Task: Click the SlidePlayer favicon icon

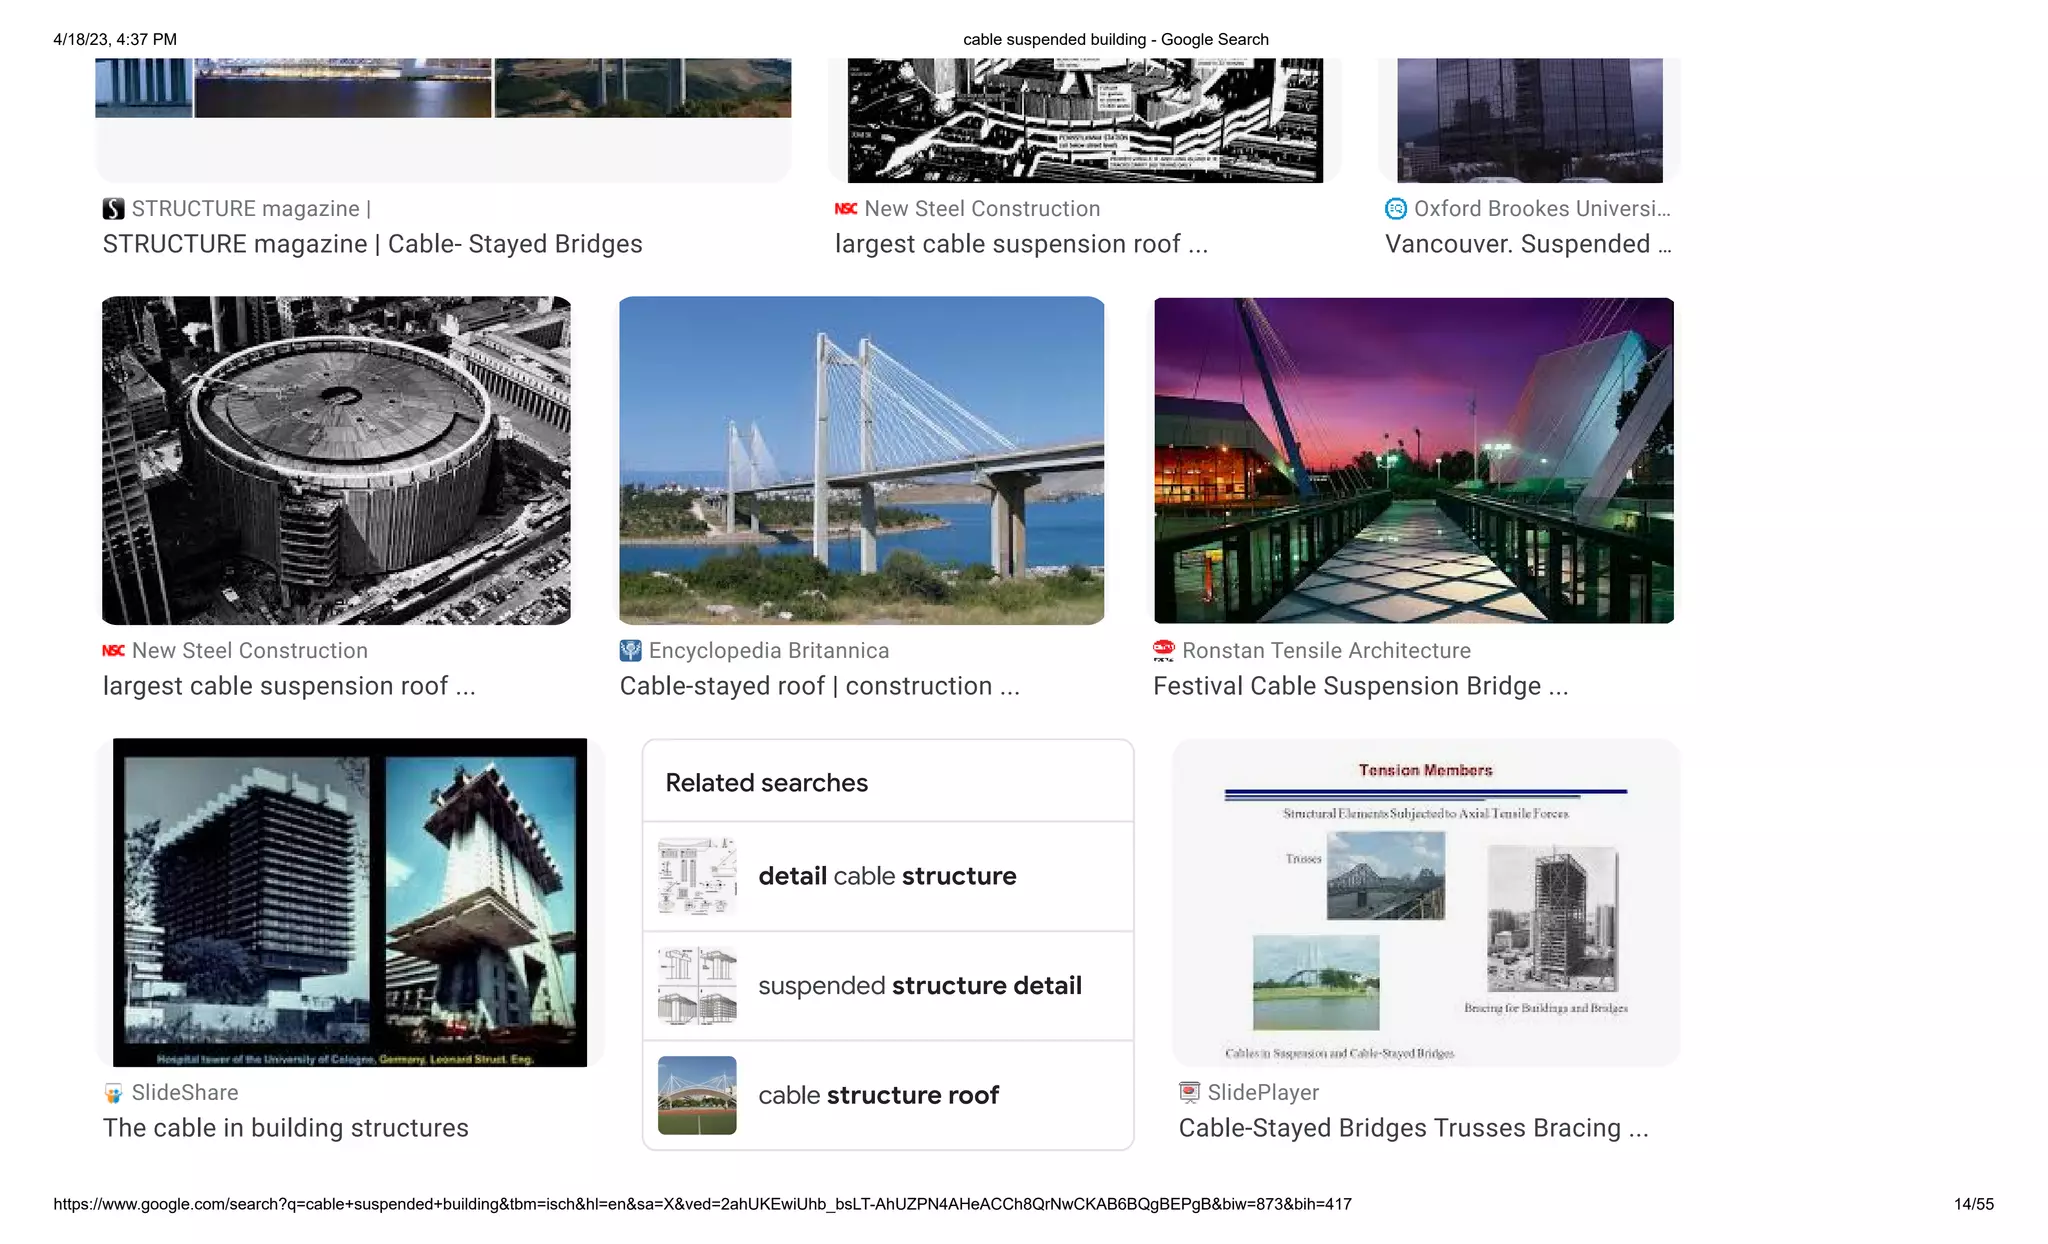Action: click(x=1189, y=1093)
